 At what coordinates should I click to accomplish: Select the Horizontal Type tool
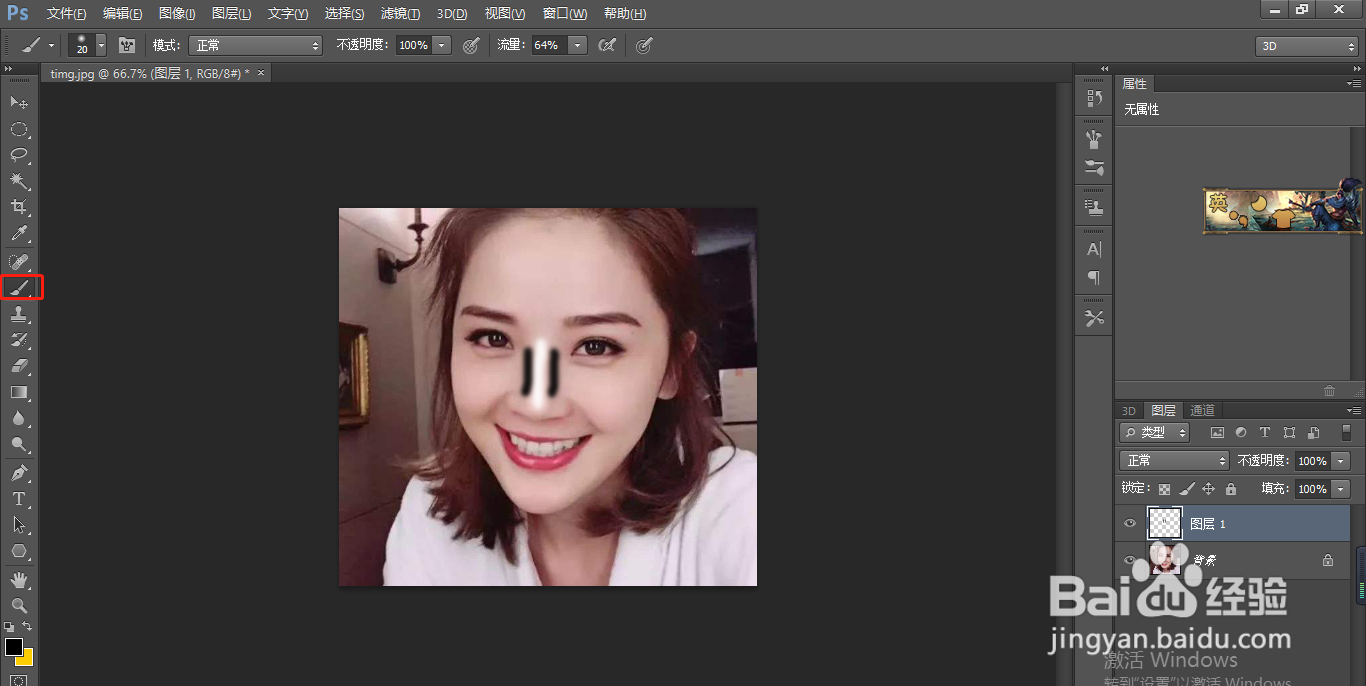tap(19, 498)
